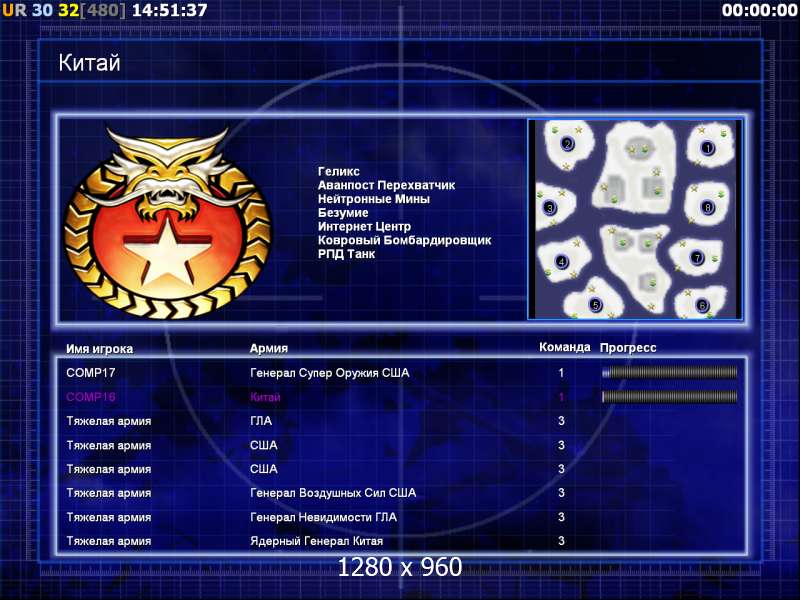Click 'Нейтронные Мины' in the list
Viewport: 800px width, 600px height.
point(373,199)
